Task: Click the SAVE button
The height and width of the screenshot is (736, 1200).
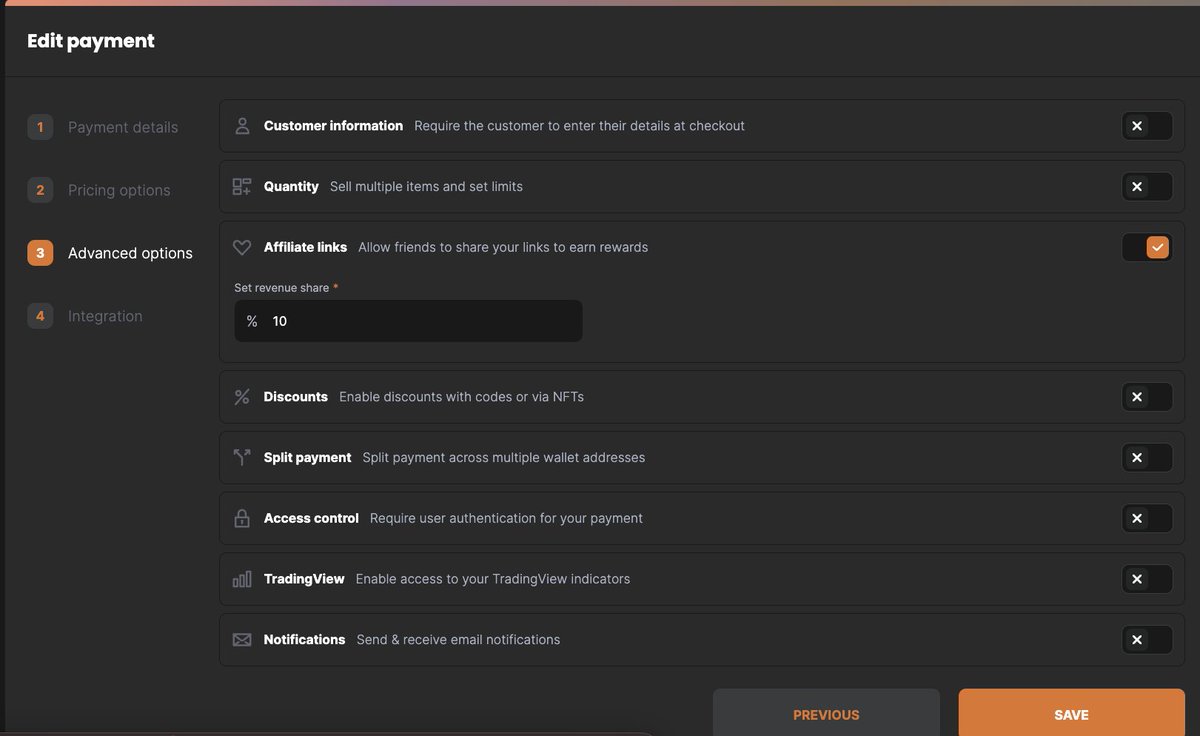Action: click(1071, 714)
